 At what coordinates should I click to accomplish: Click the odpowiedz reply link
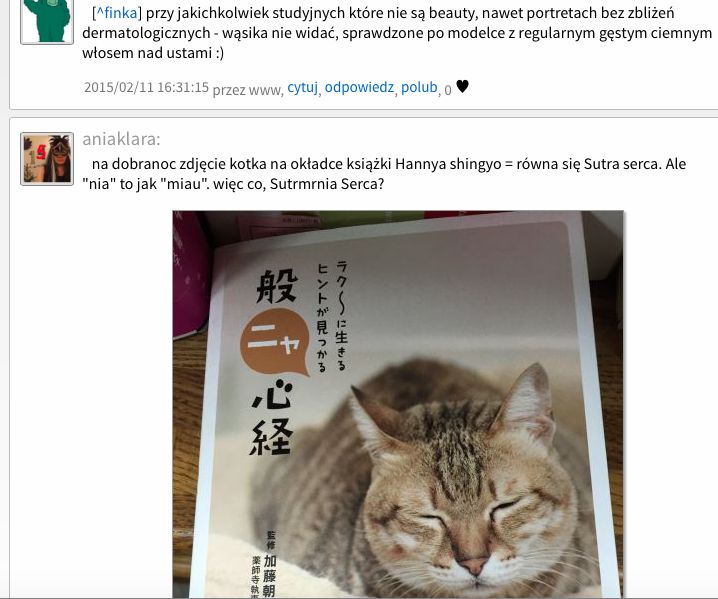click(x=359, y=87)
